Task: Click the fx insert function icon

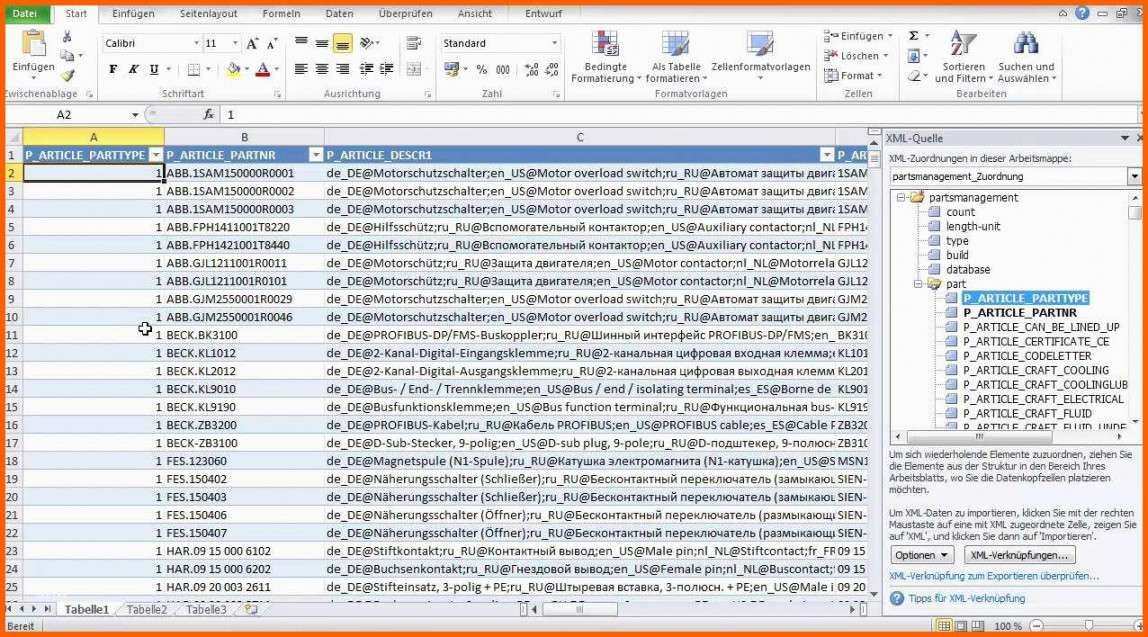Action: tap(209, 114)
